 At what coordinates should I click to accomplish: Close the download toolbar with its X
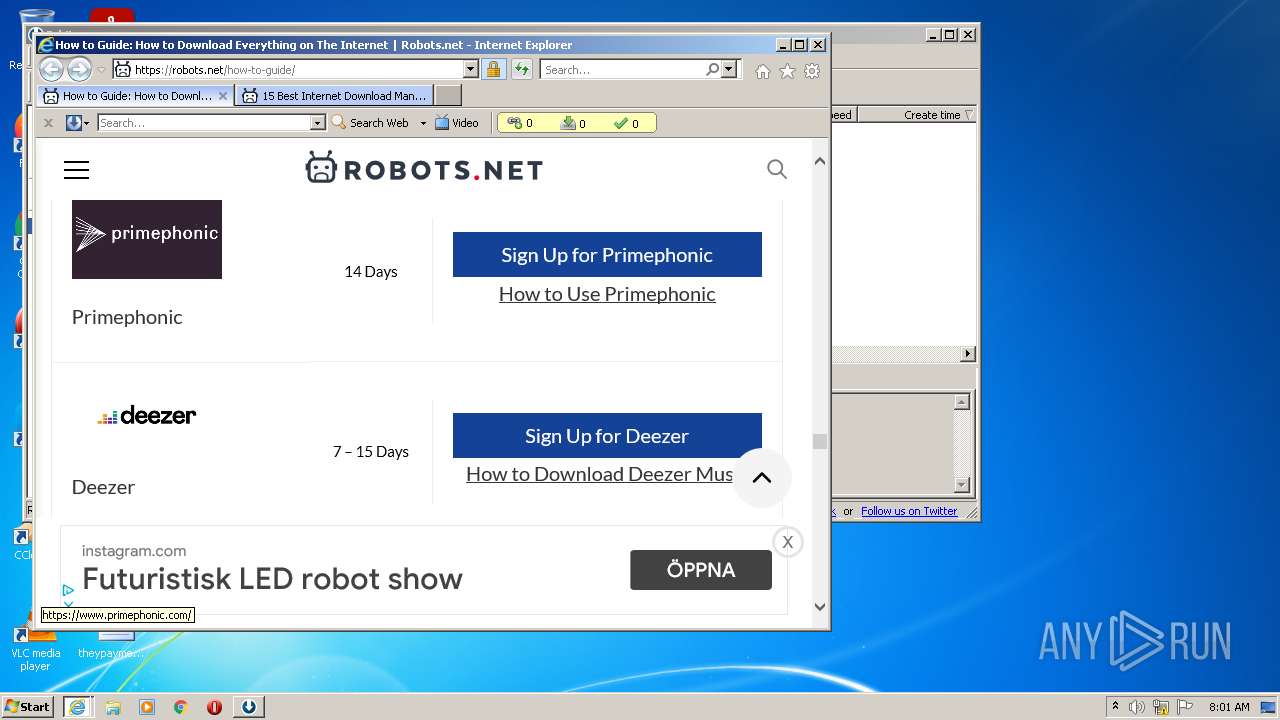pyautogui.click(x=47, y=123)
